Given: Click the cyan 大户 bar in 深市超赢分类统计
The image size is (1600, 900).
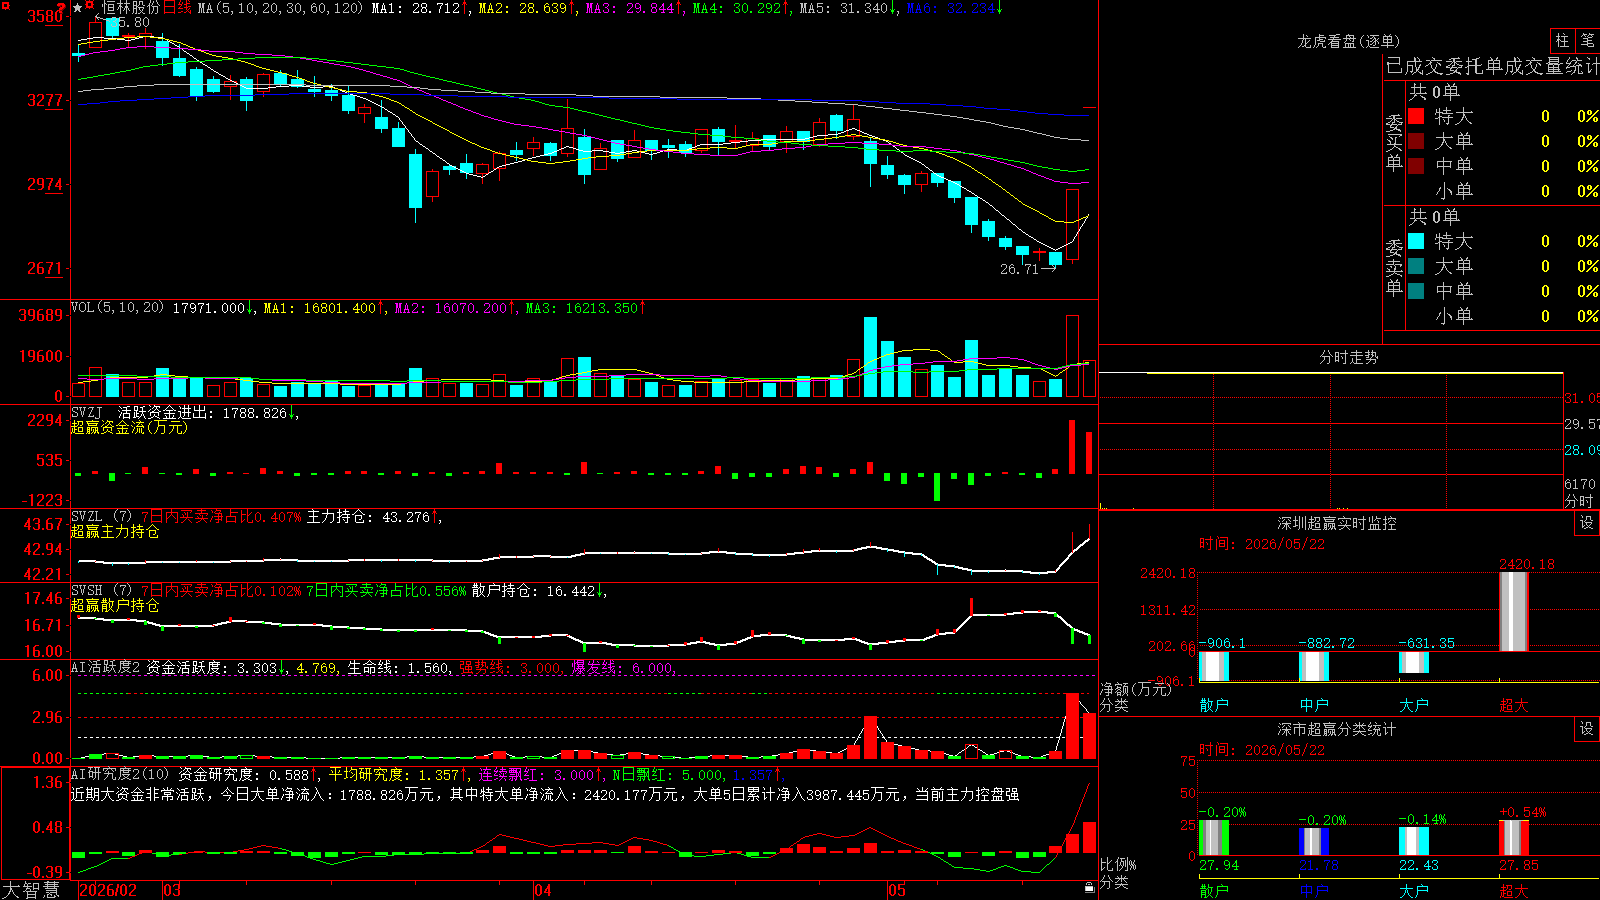Looking at the screenshot, I should click(1414, 841).
